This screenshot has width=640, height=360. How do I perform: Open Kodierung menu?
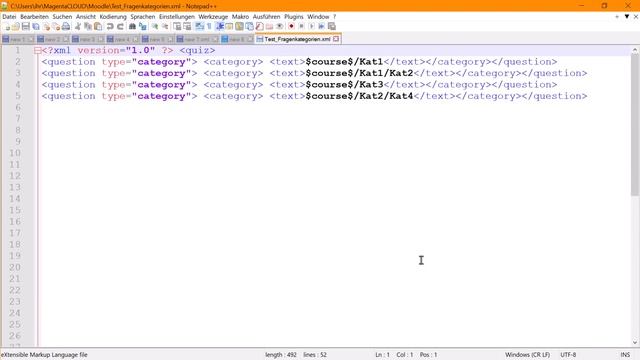[x=113, y=17]
